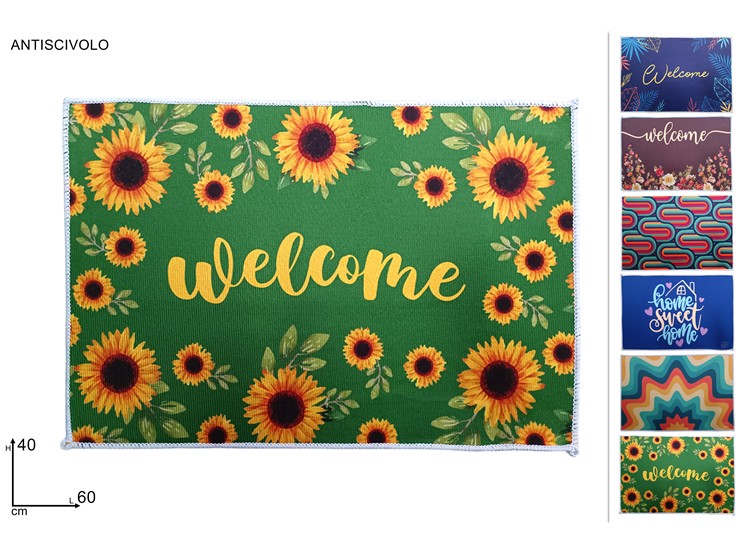The image size is (740, 555).
Task: Click the vertical height arrow of dimension guide
Action: point(13,472)
